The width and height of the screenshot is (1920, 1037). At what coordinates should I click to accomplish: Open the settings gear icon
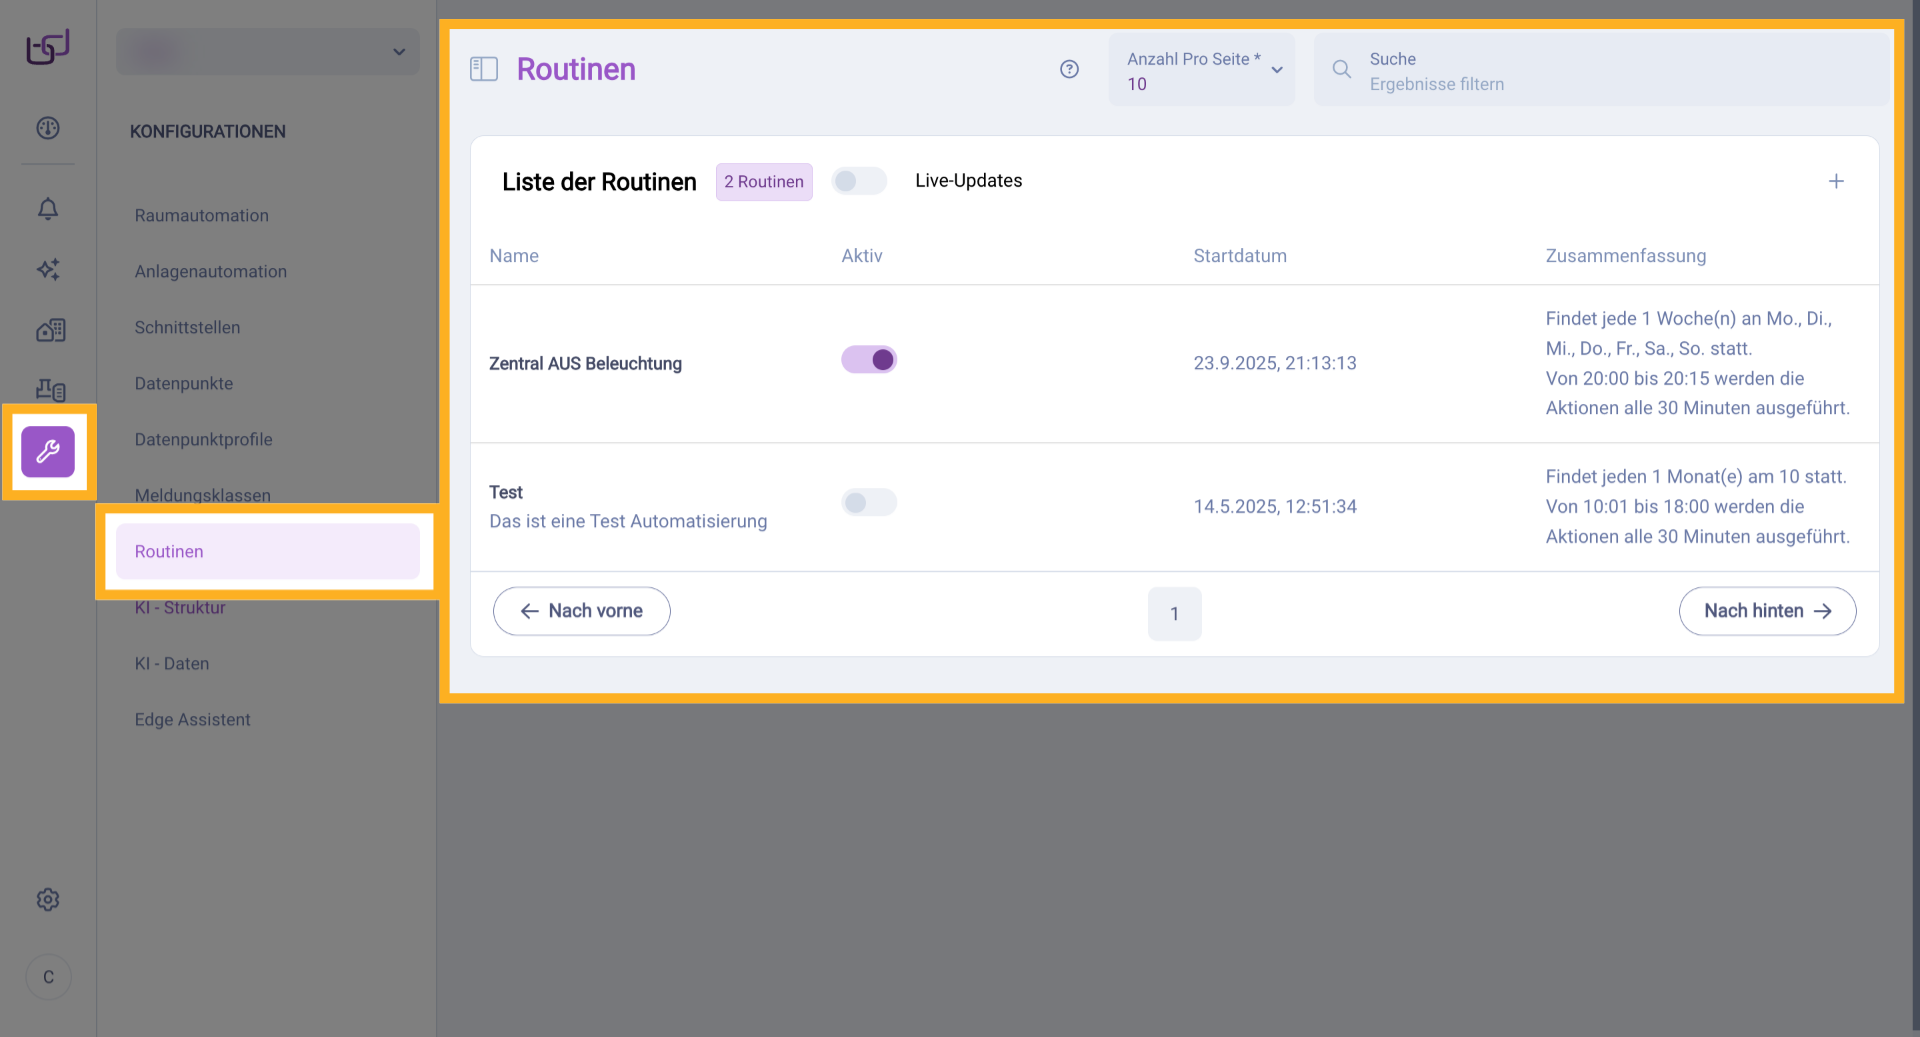(48, 900)
